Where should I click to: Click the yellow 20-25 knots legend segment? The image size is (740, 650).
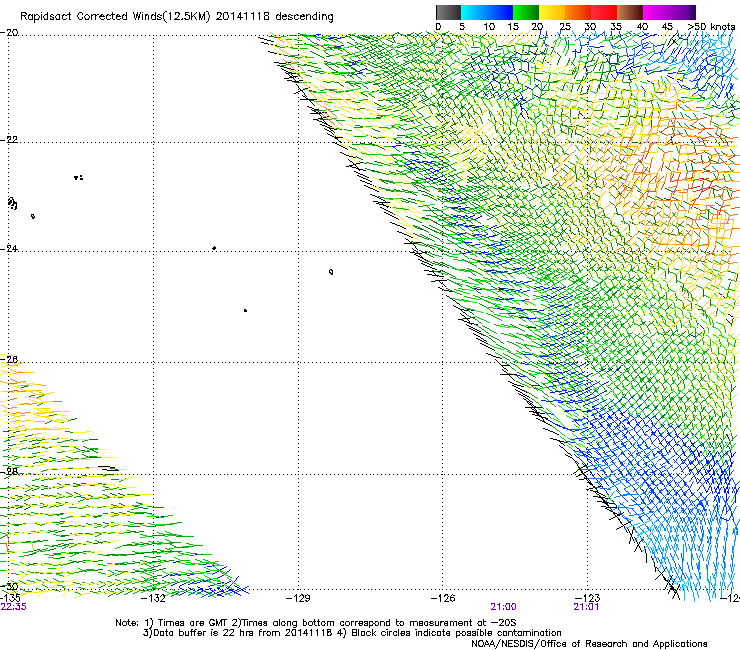point(552,12)
